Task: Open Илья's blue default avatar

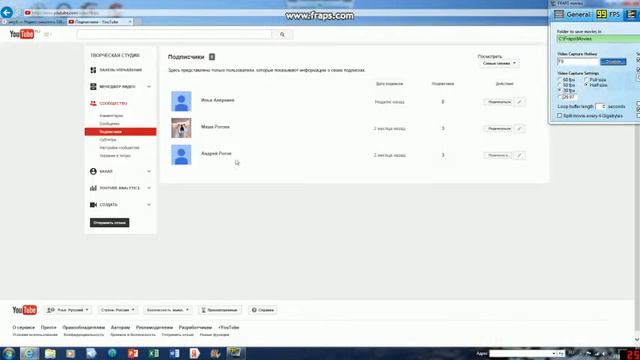Action: pyautogui.click(x=181, y=101)
